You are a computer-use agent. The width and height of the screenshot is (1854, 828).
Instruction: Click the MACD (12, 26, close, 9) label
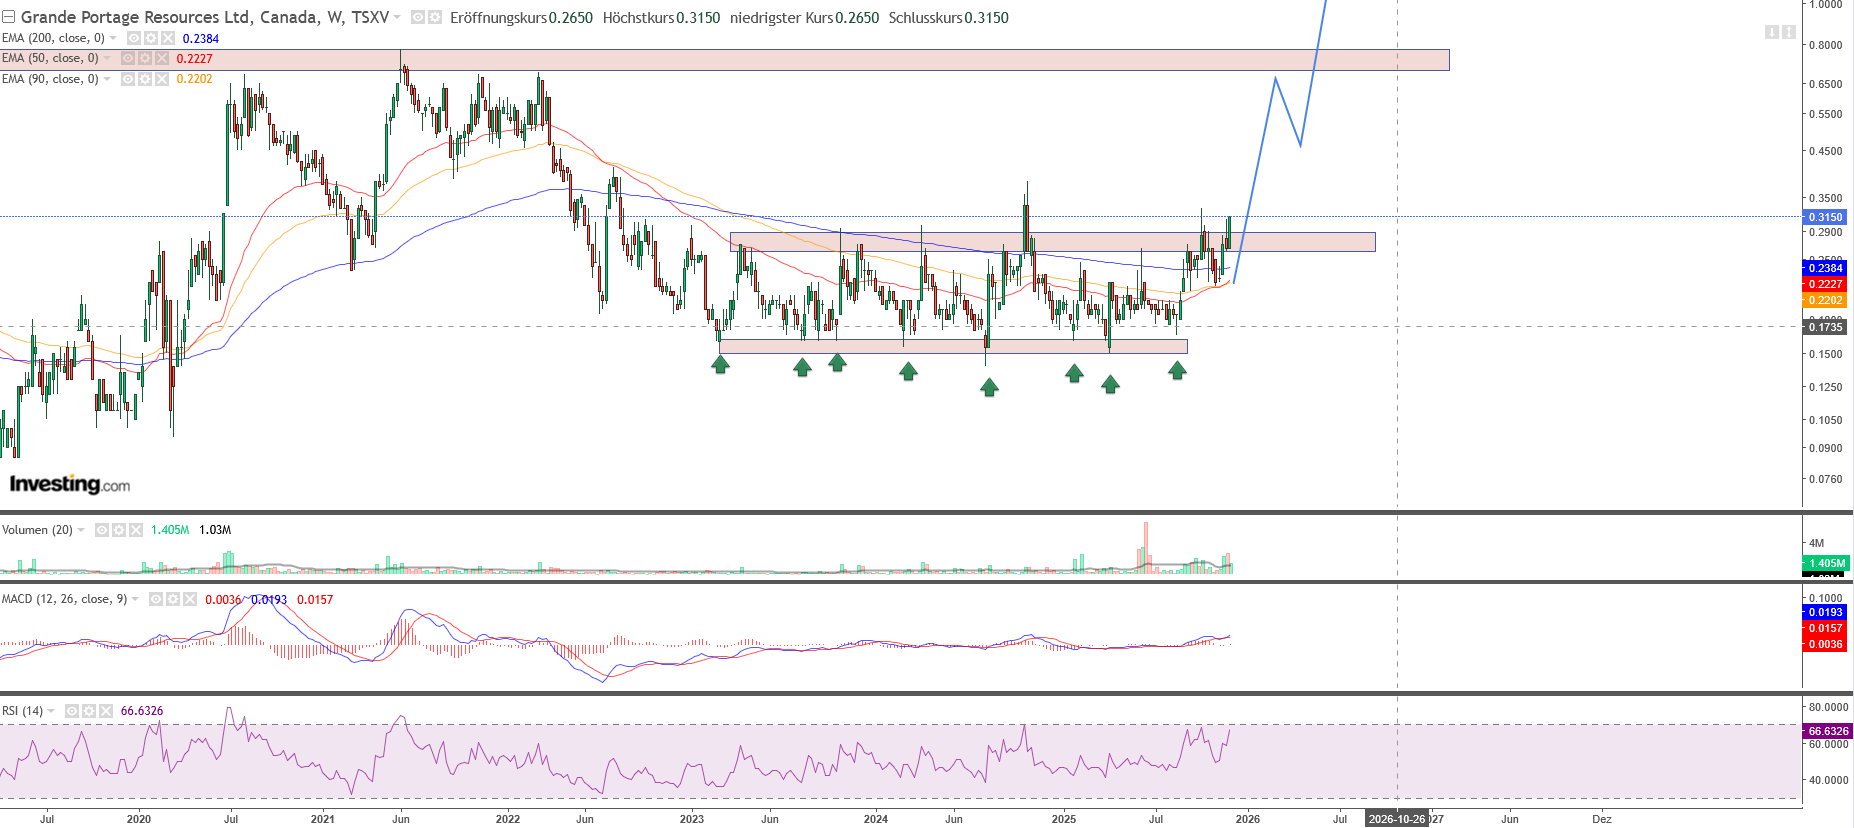point(64,599)
